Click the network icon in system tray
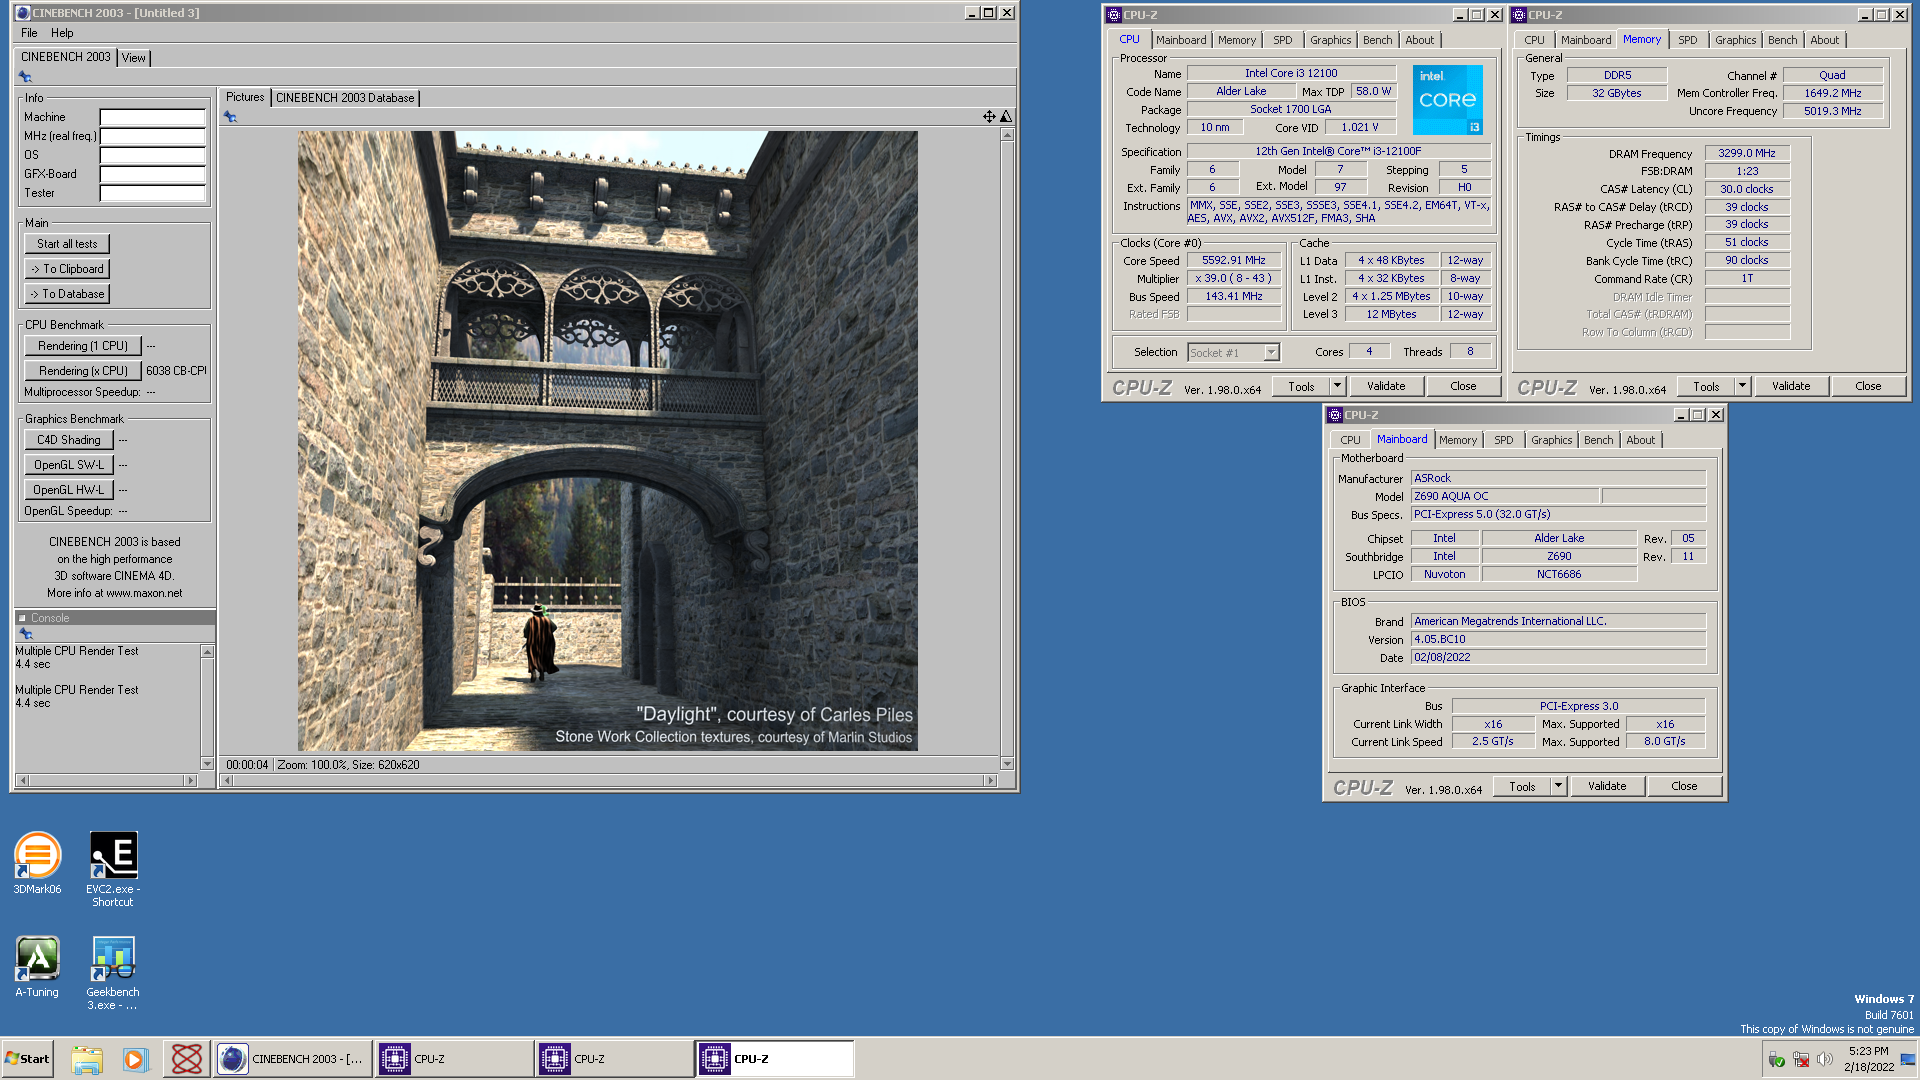1920x1080 pixels. point(1801,1059)
